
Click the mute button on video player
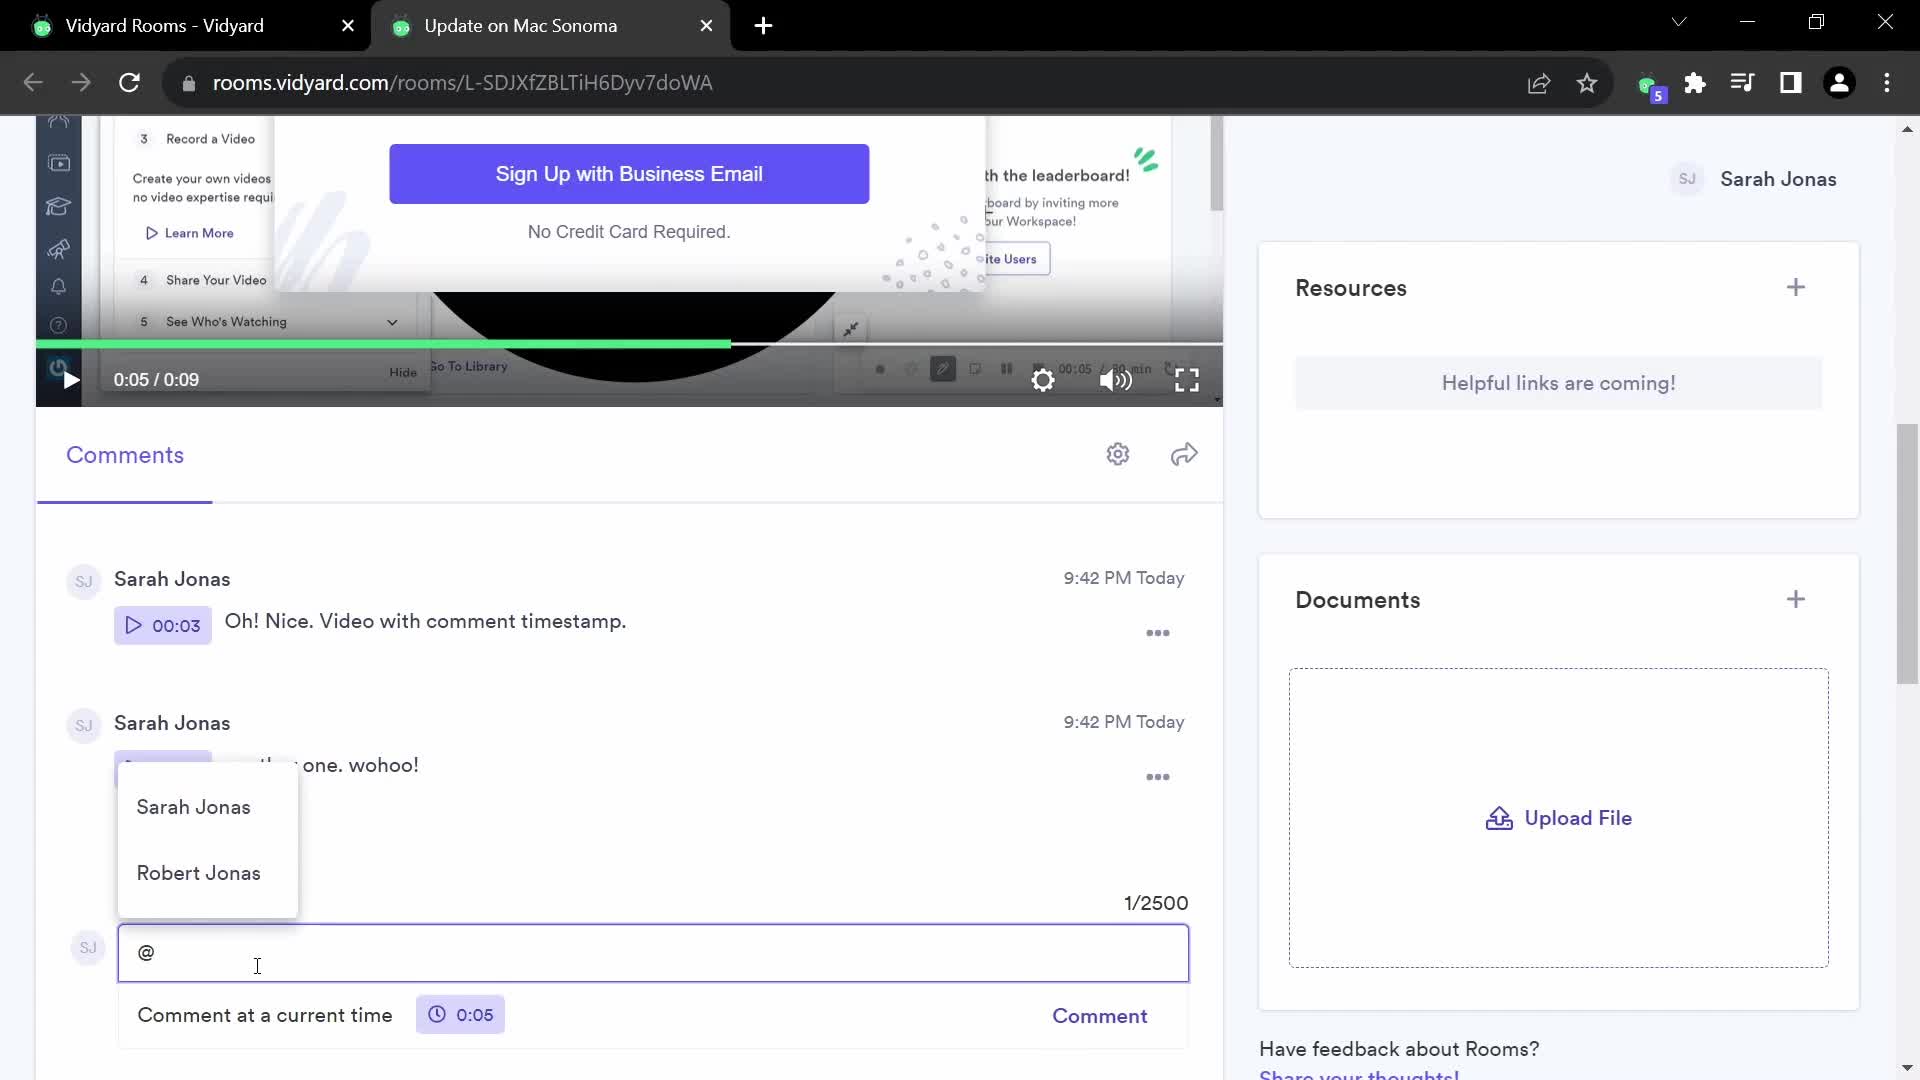tap(1116, 380)
